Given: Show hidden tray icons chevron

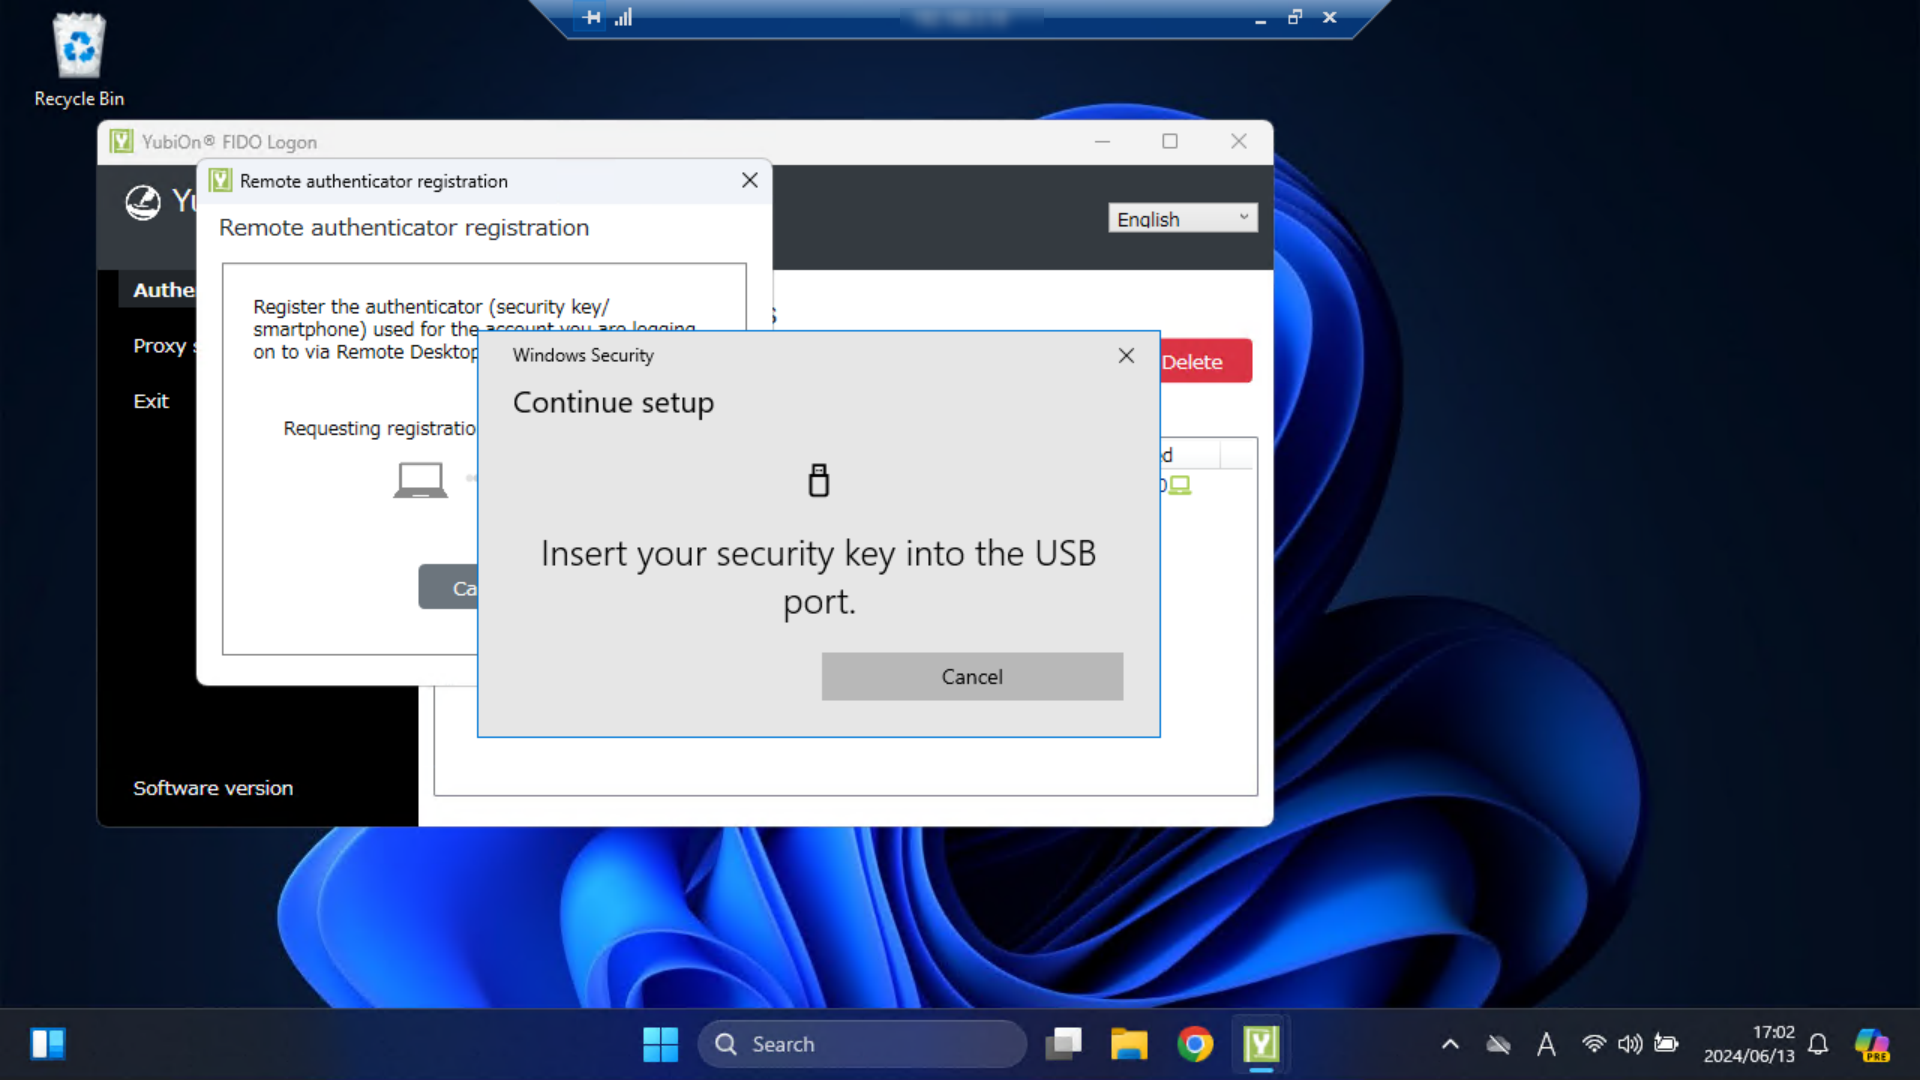Looking at the screenshot, I should coord(1450,1044).
